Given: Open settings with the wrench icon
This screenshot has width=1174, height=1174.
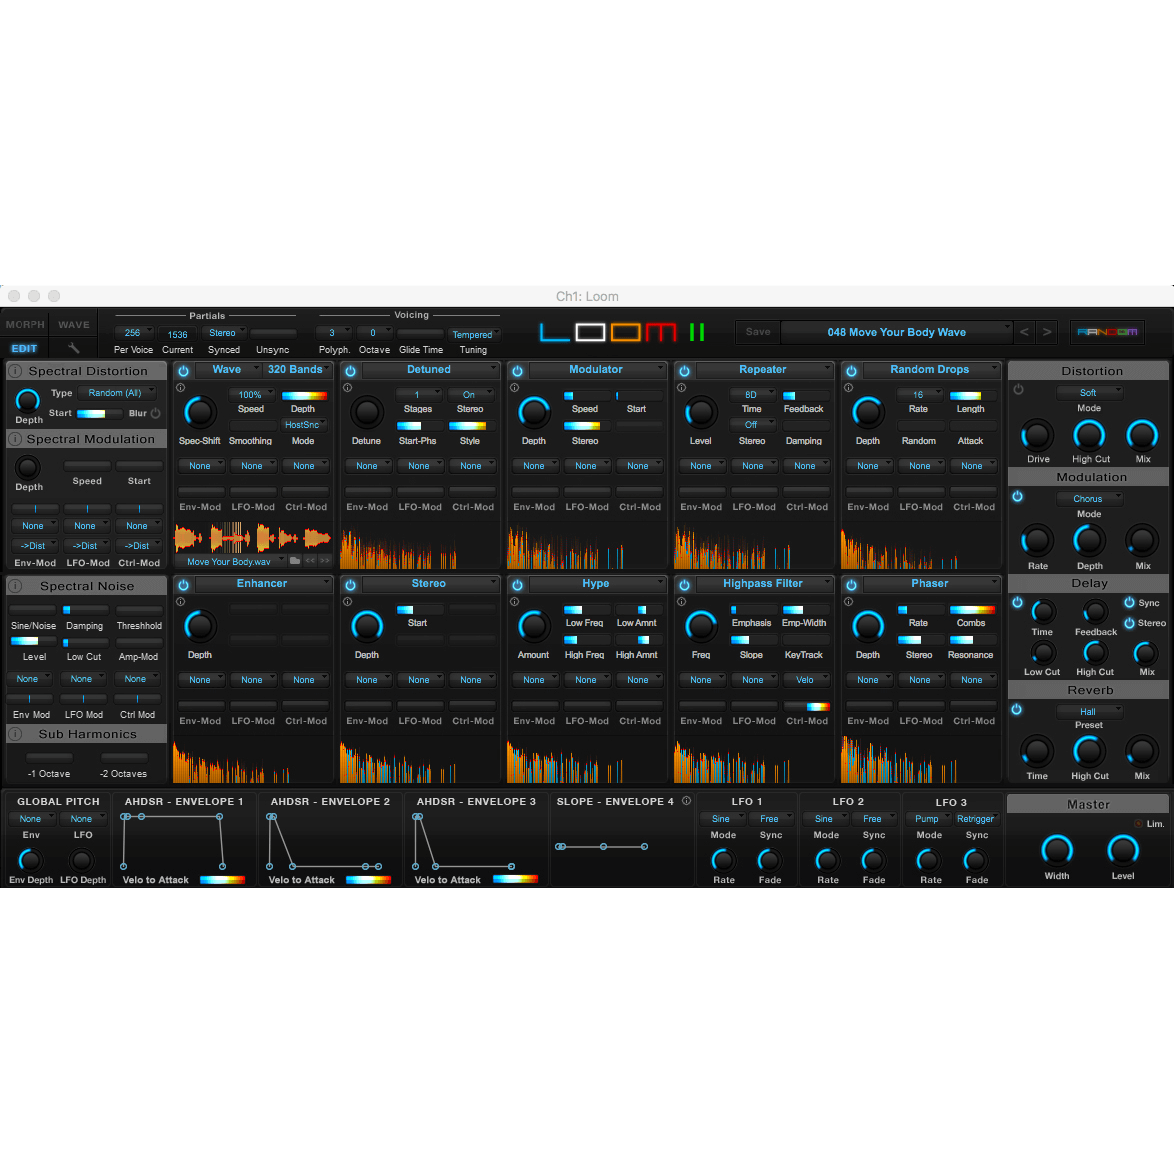Looking at the screenshot, I should (73, 348).
